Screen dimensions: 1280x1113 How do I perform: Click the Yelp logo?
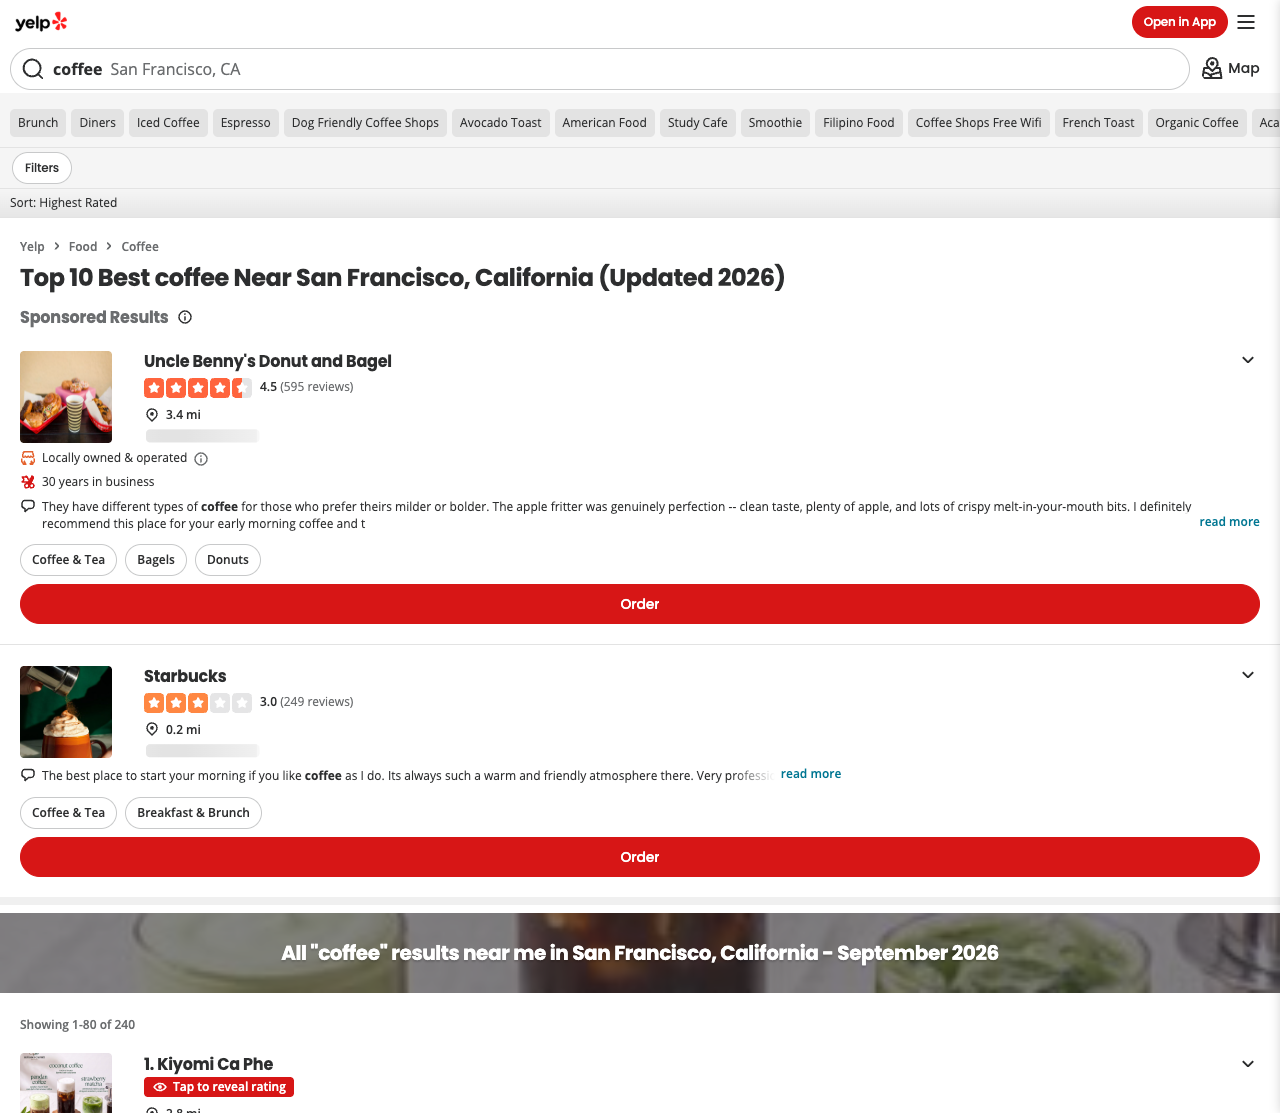click(41, 22)
